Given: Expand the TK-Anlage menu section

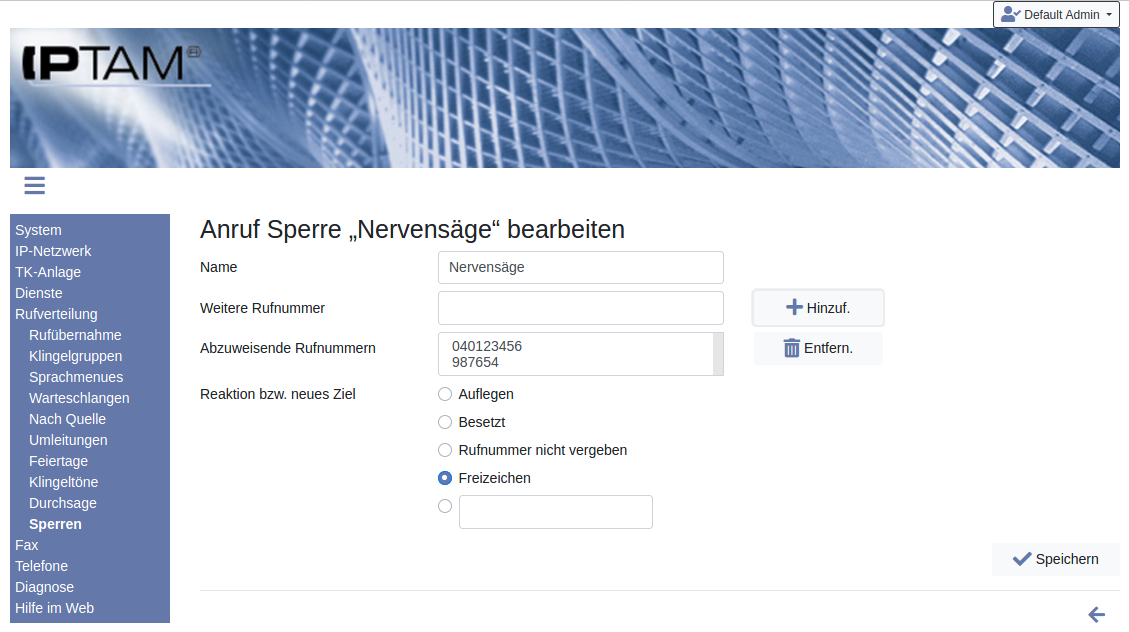Looking at the screenshot, I should (48, 272).
